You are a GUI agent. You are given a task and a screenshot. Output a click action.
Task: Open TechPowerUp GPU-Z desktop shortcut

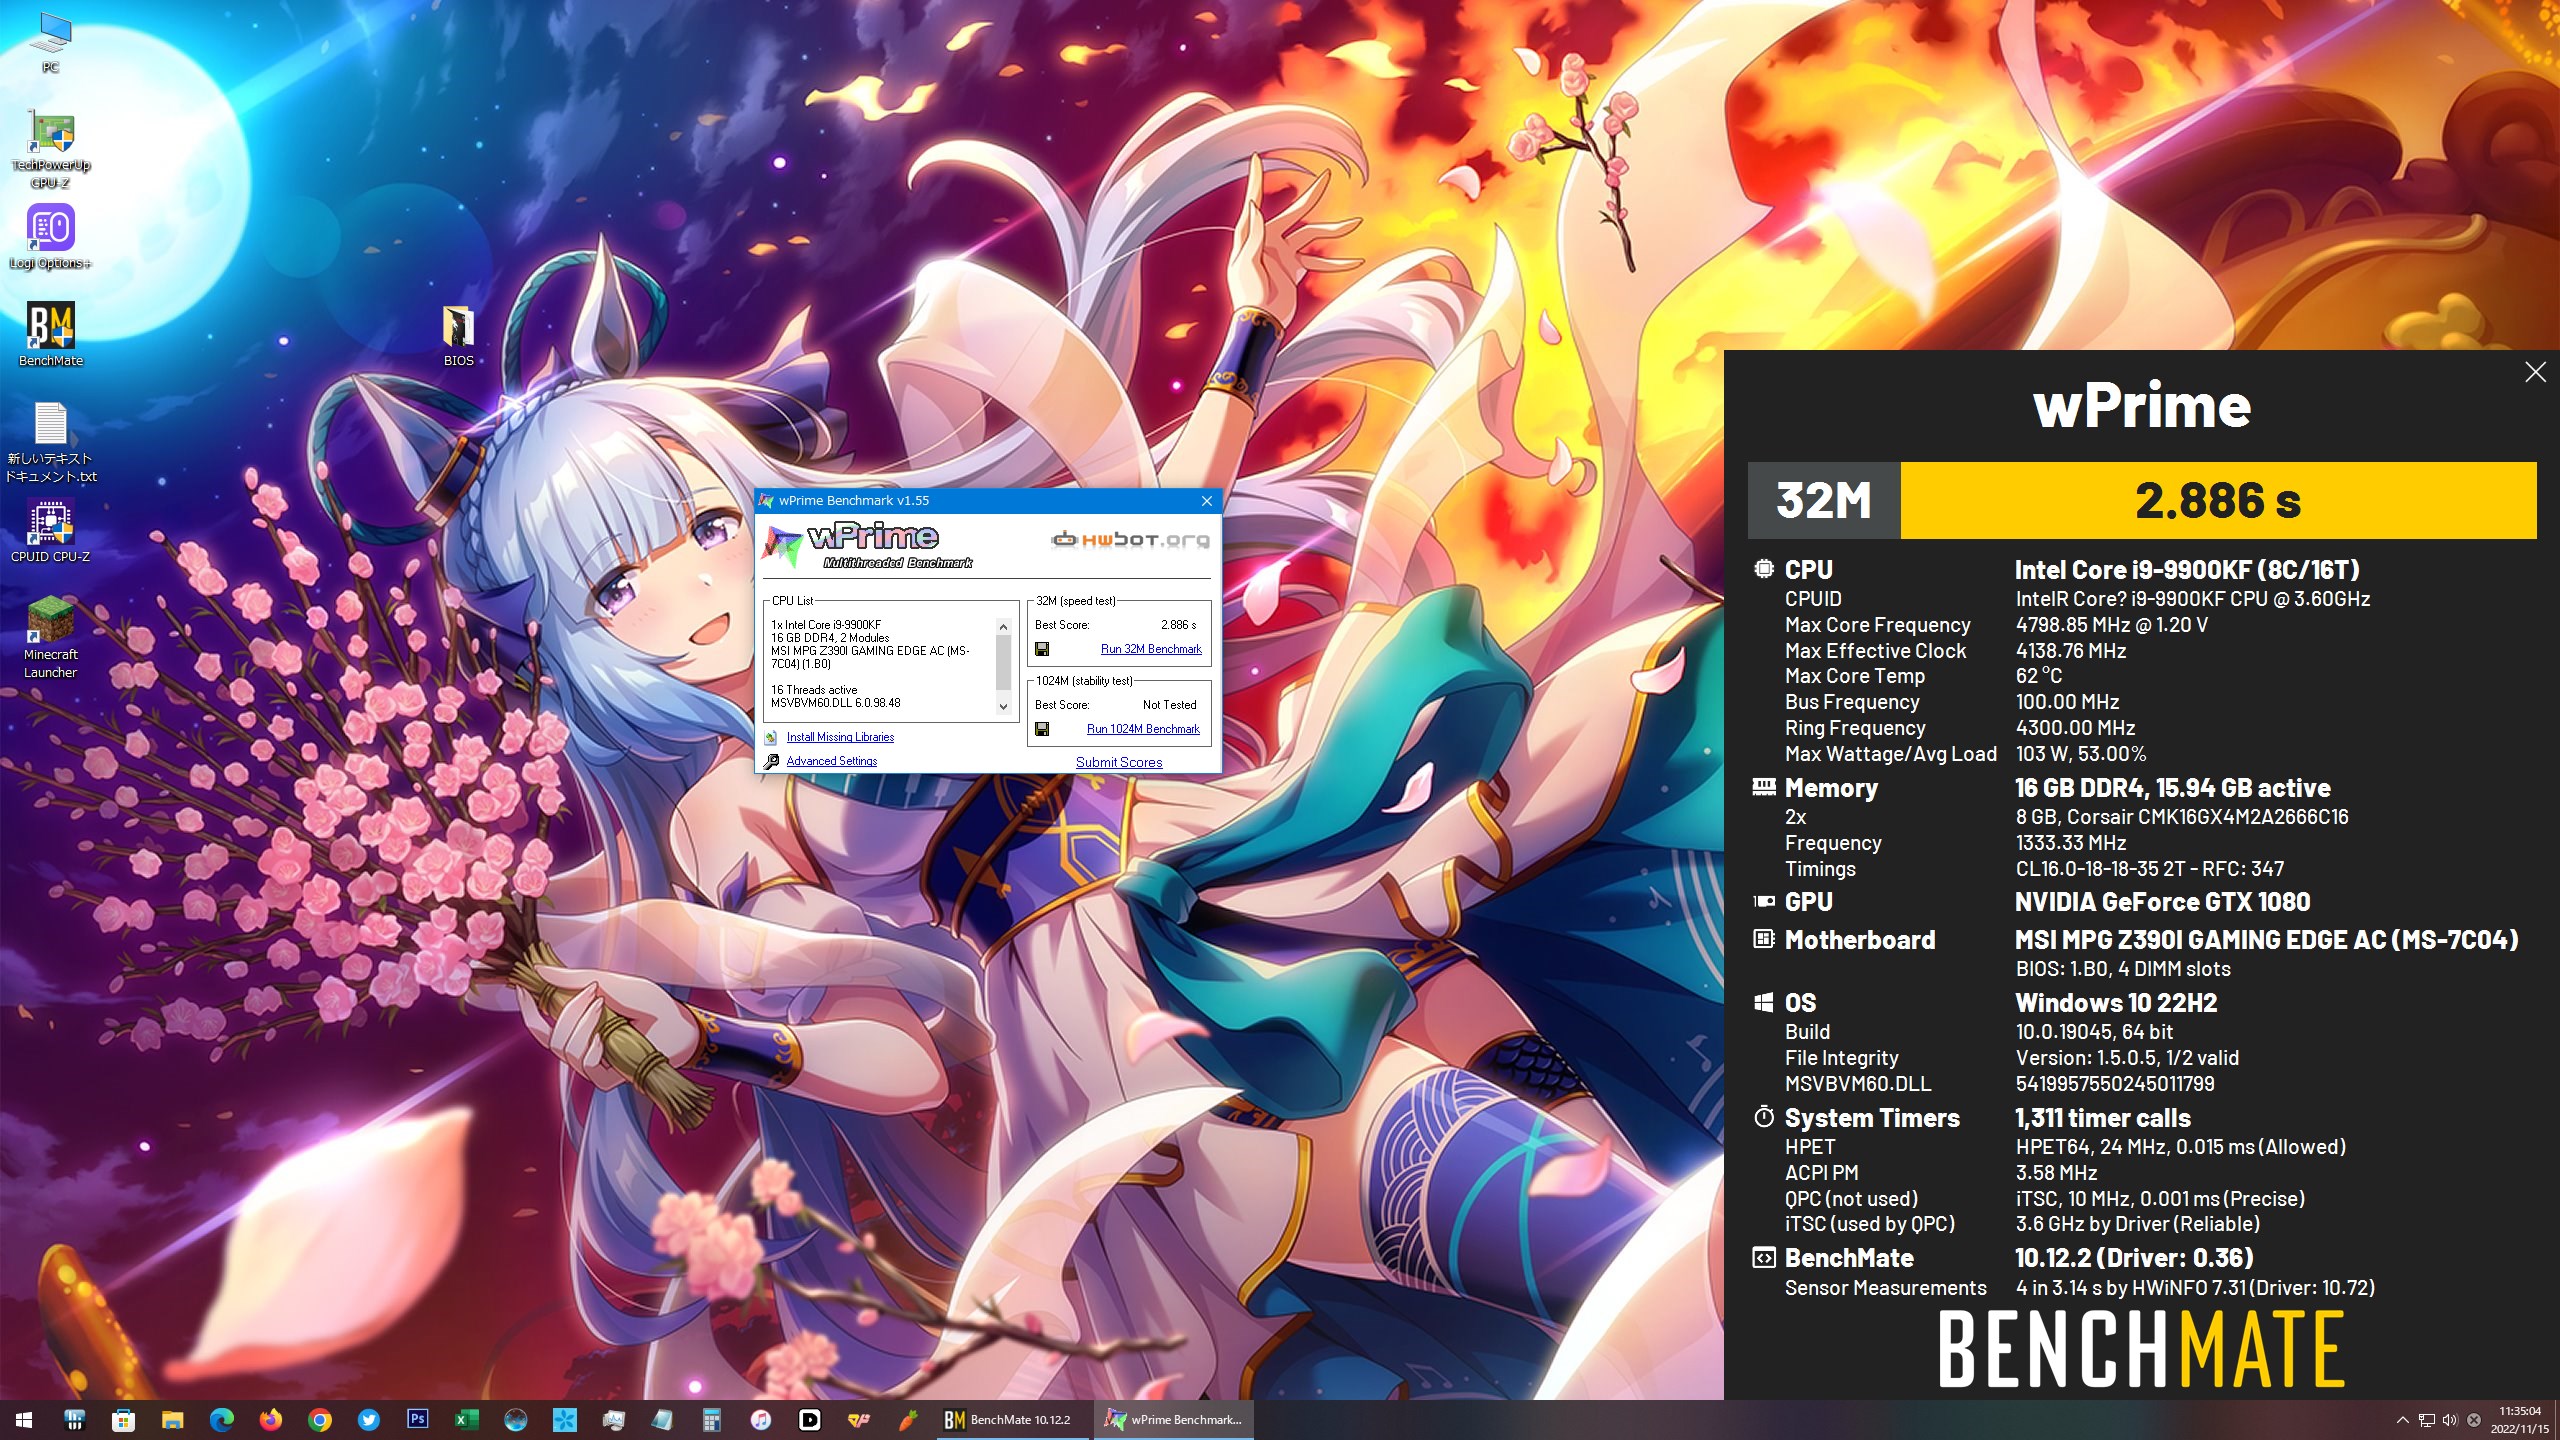50,150
